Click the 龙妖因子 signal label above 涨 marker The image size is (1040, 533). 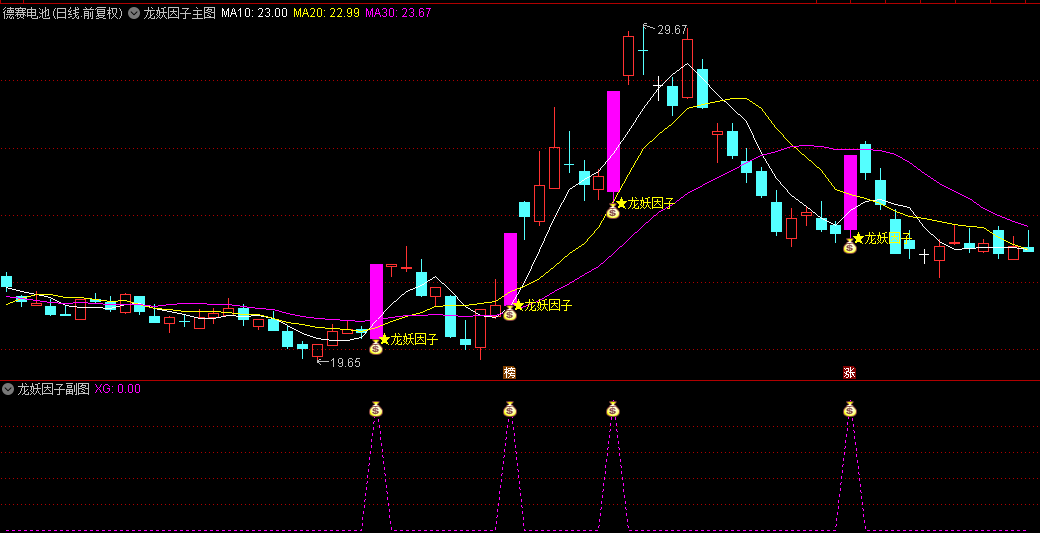[888, 238]
